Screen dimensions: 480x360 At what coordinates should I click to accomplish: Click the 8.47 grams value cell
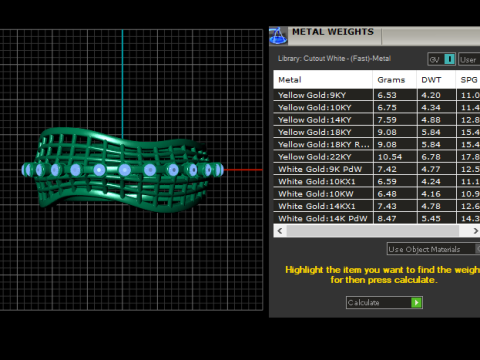pos(395,218)
